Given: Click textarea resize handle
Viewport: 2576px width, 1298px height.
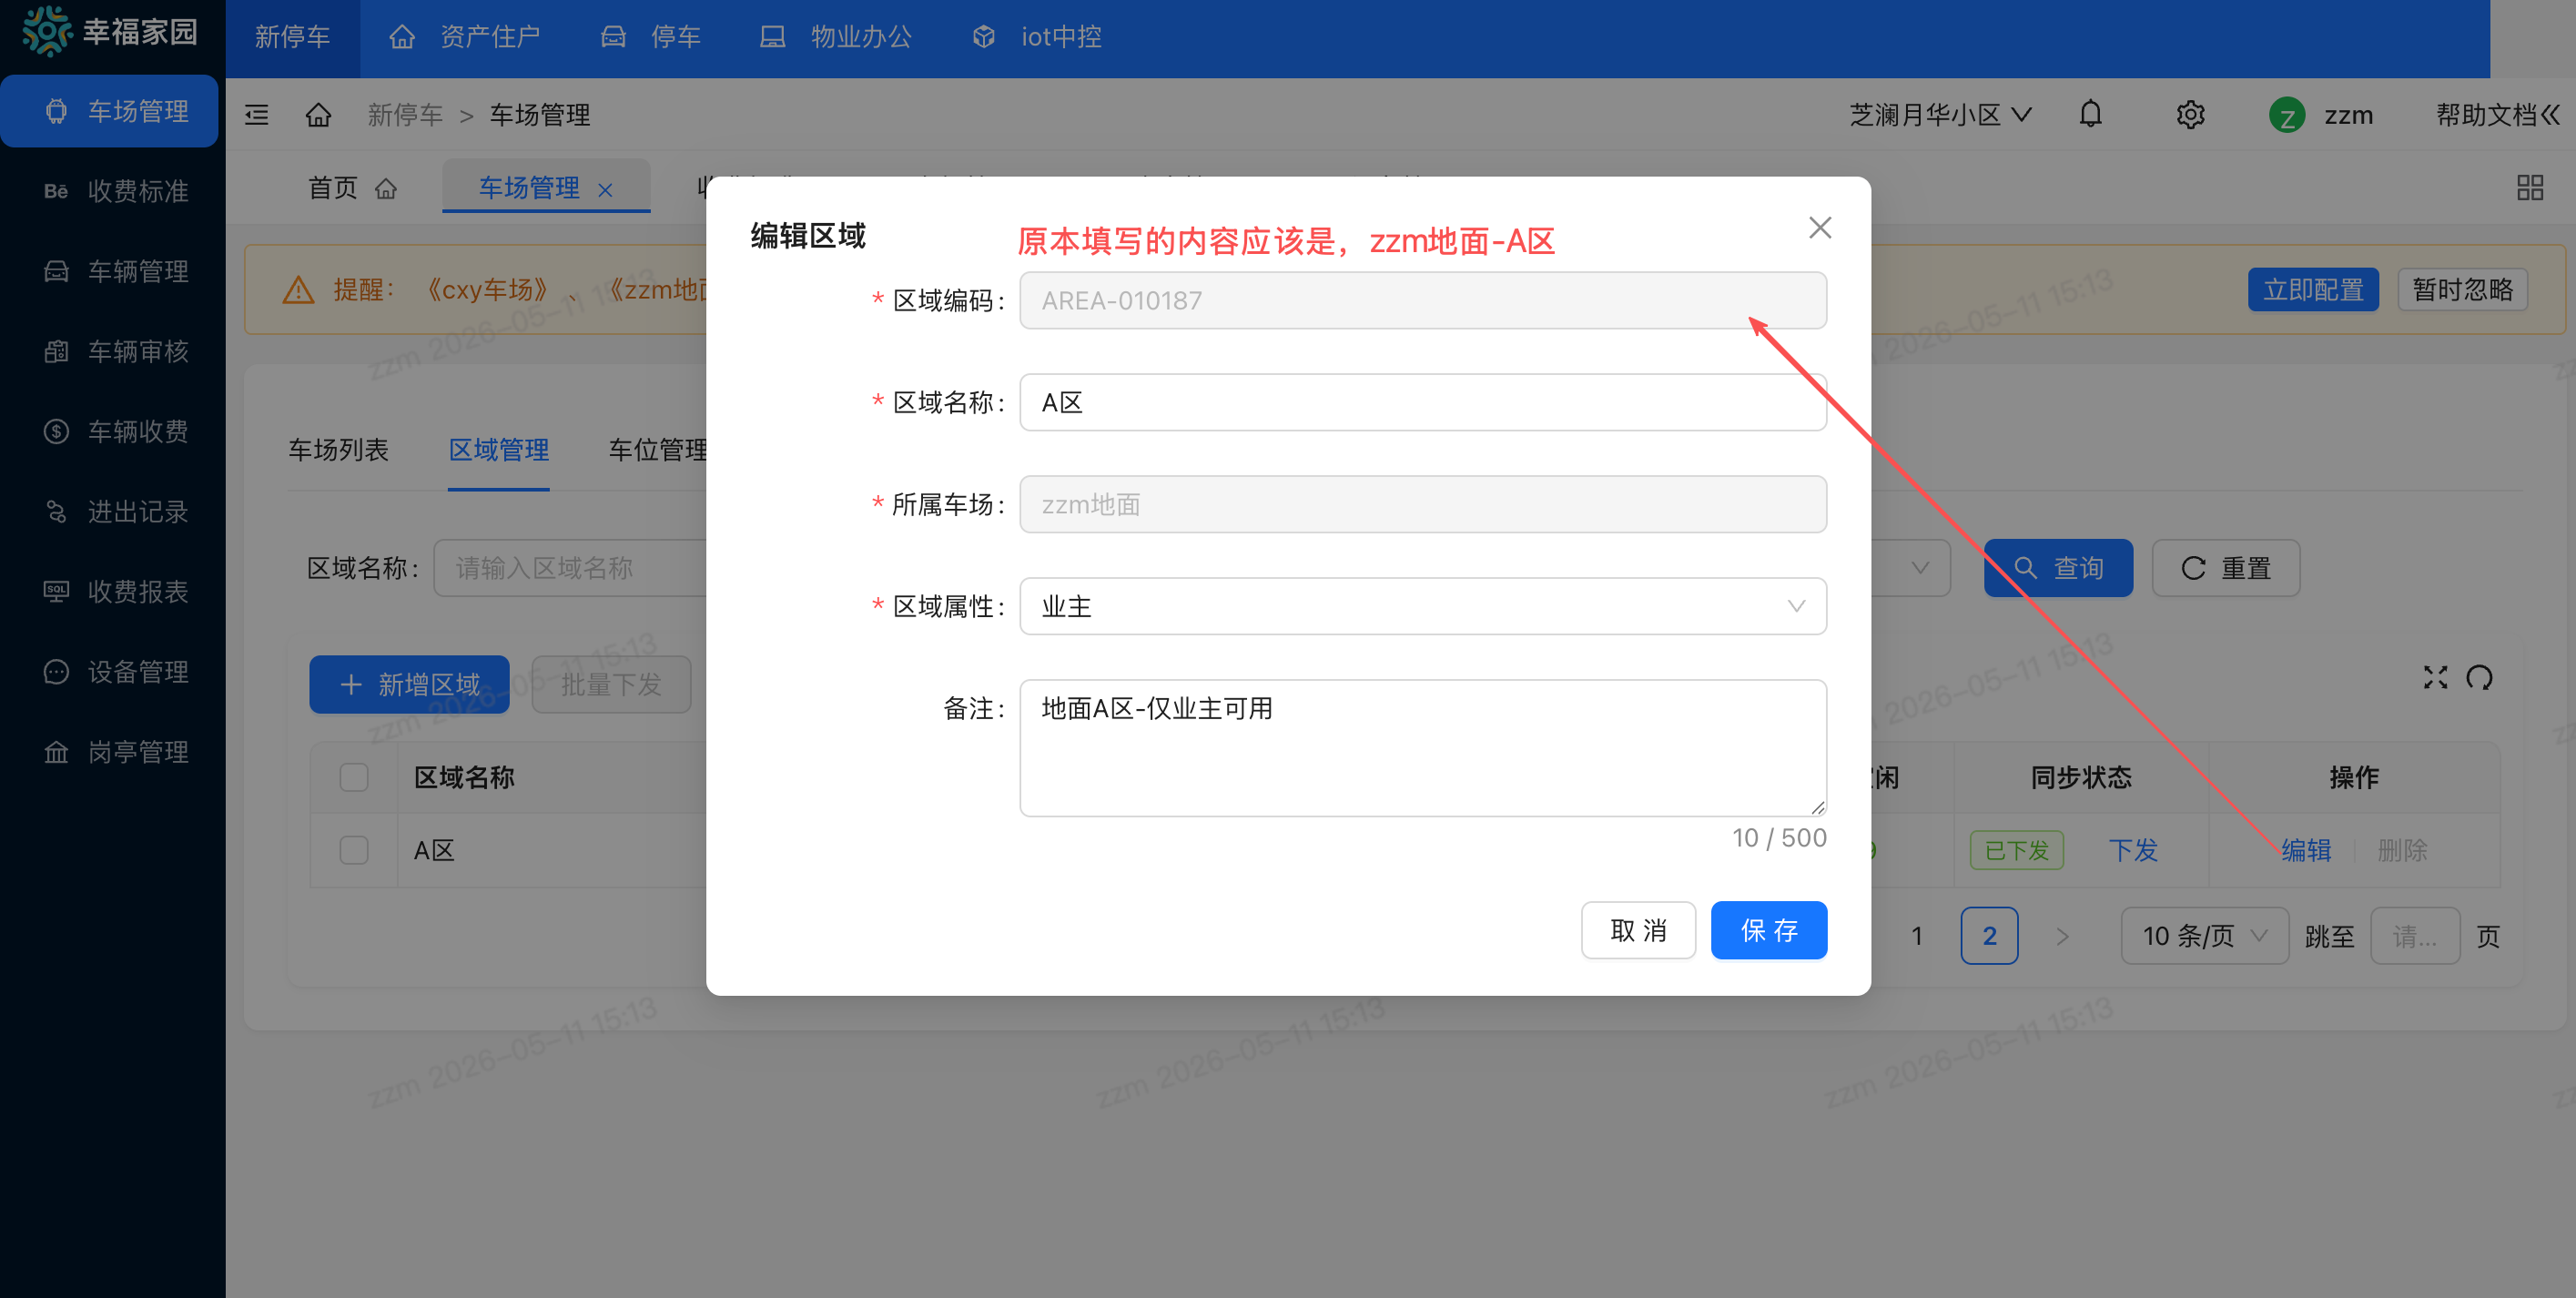Looking at the screenshot, I should pyautogui.click(x=1817, y=807).
